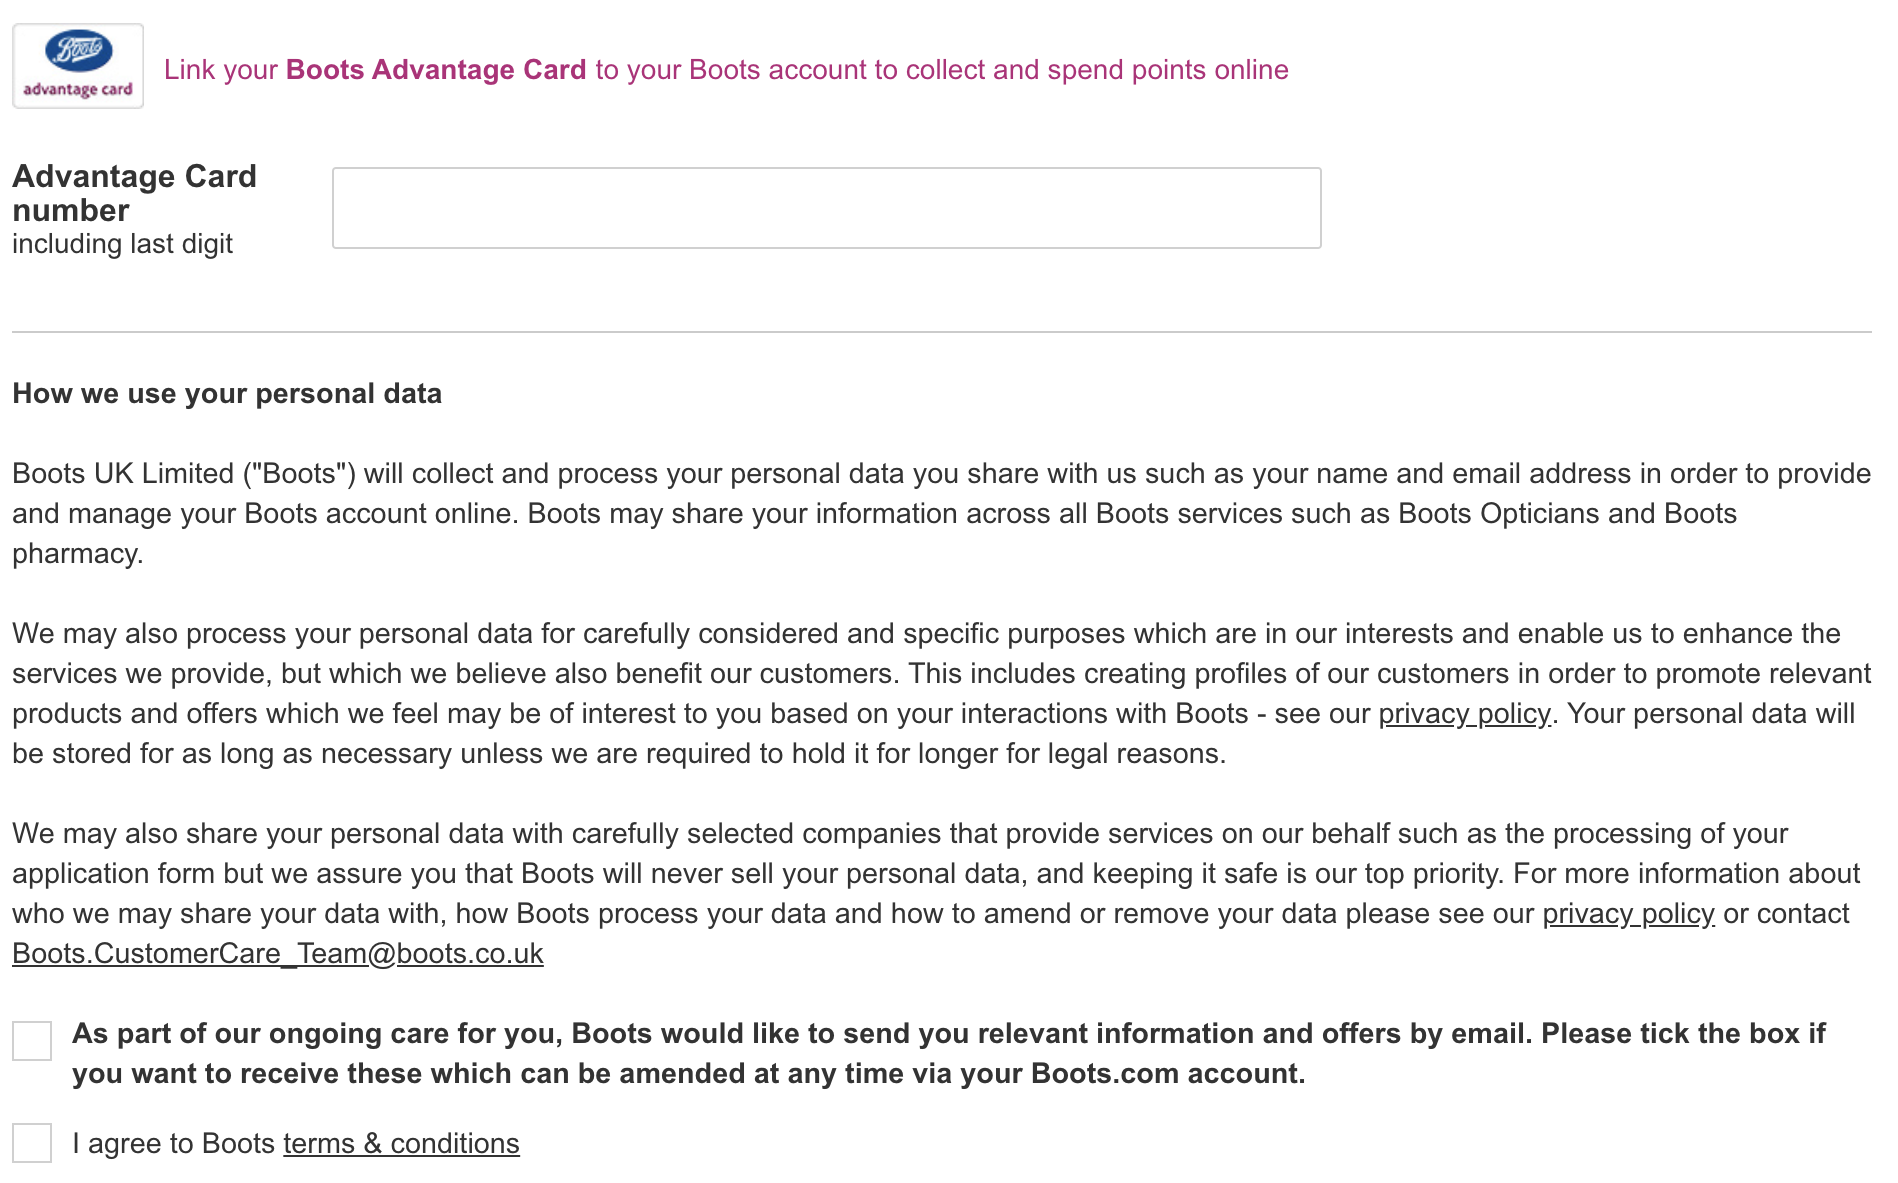Focus the Advantage Card number field

[x=826, y=208]
